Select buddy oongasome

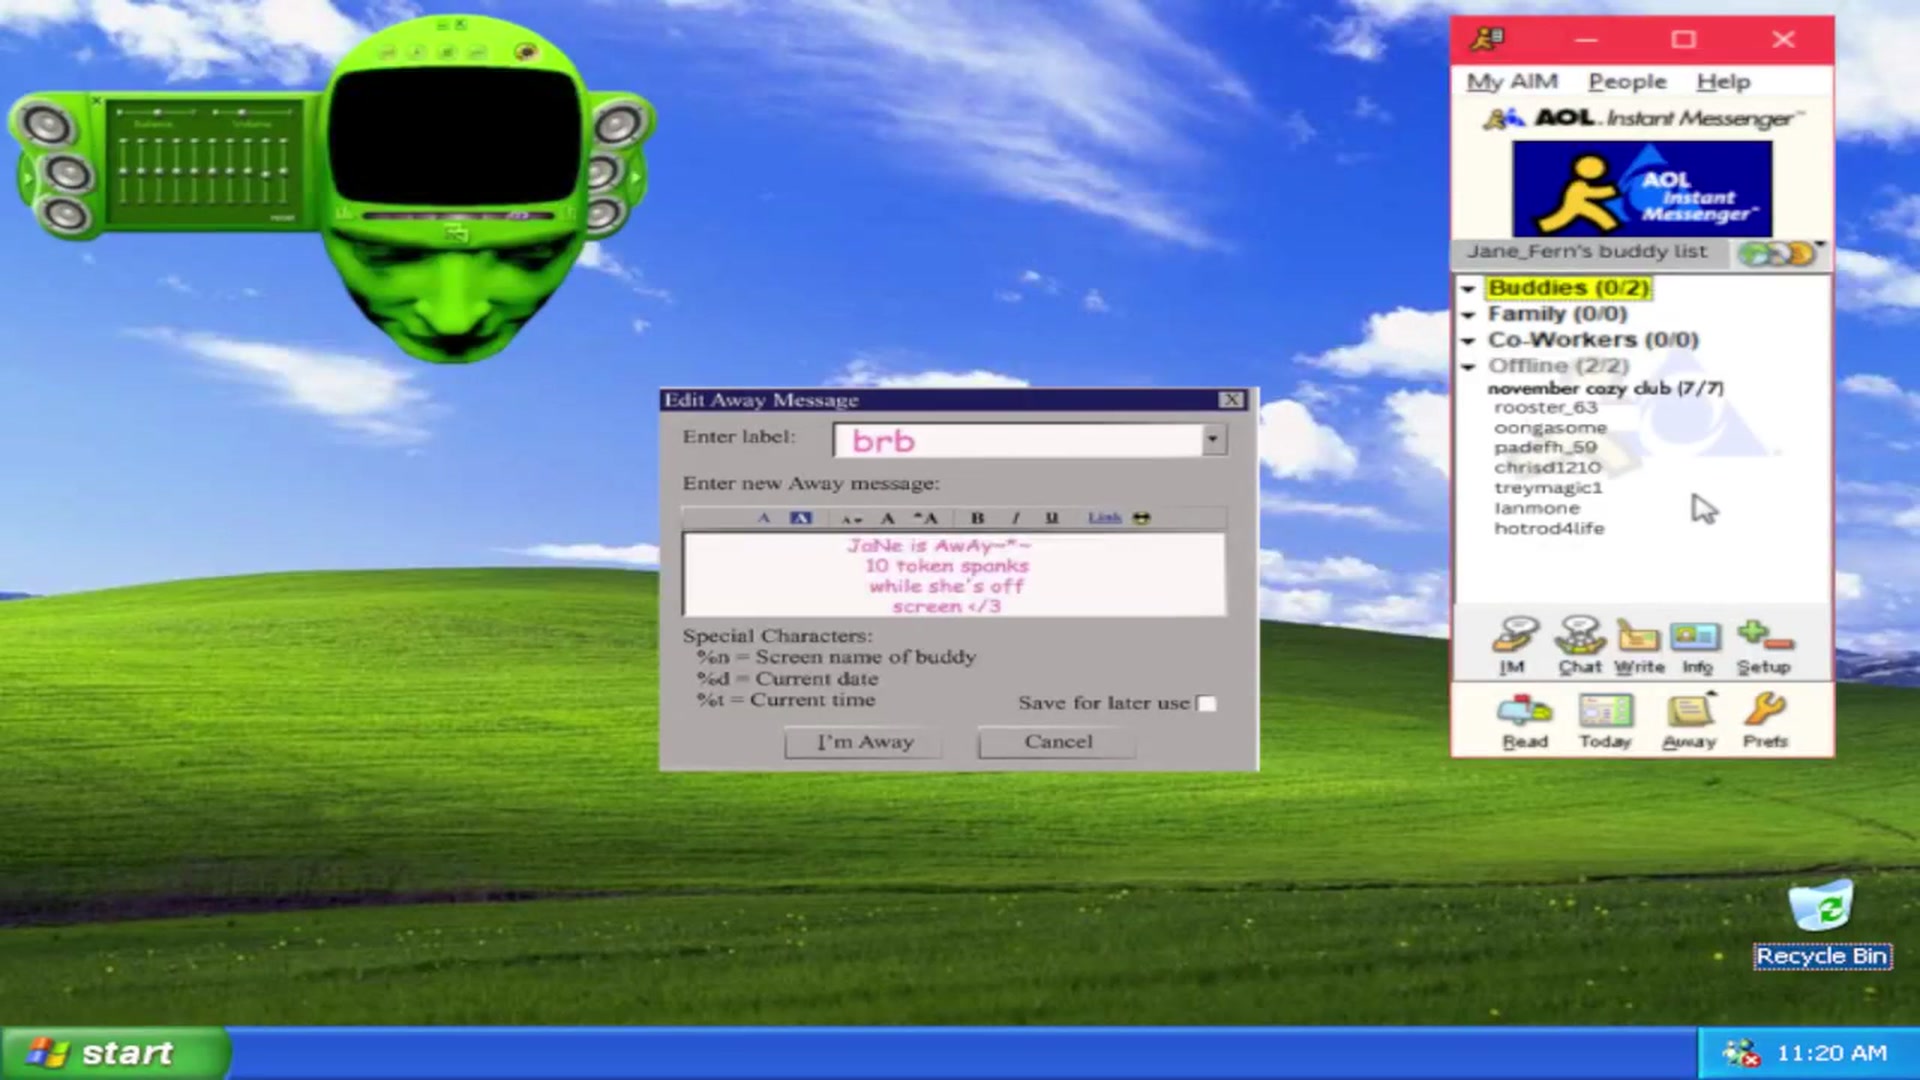click(x=1550, y=428)
